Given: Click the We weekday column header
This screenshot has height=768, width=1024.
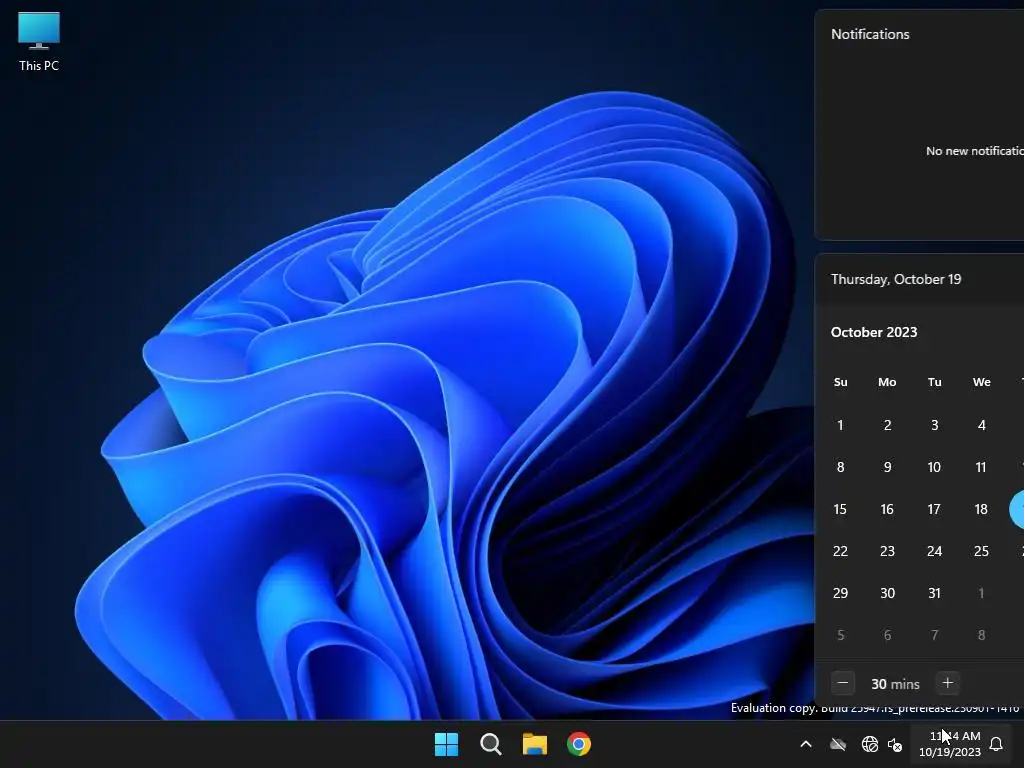Looking at the screenshot, I should point(982,382).
